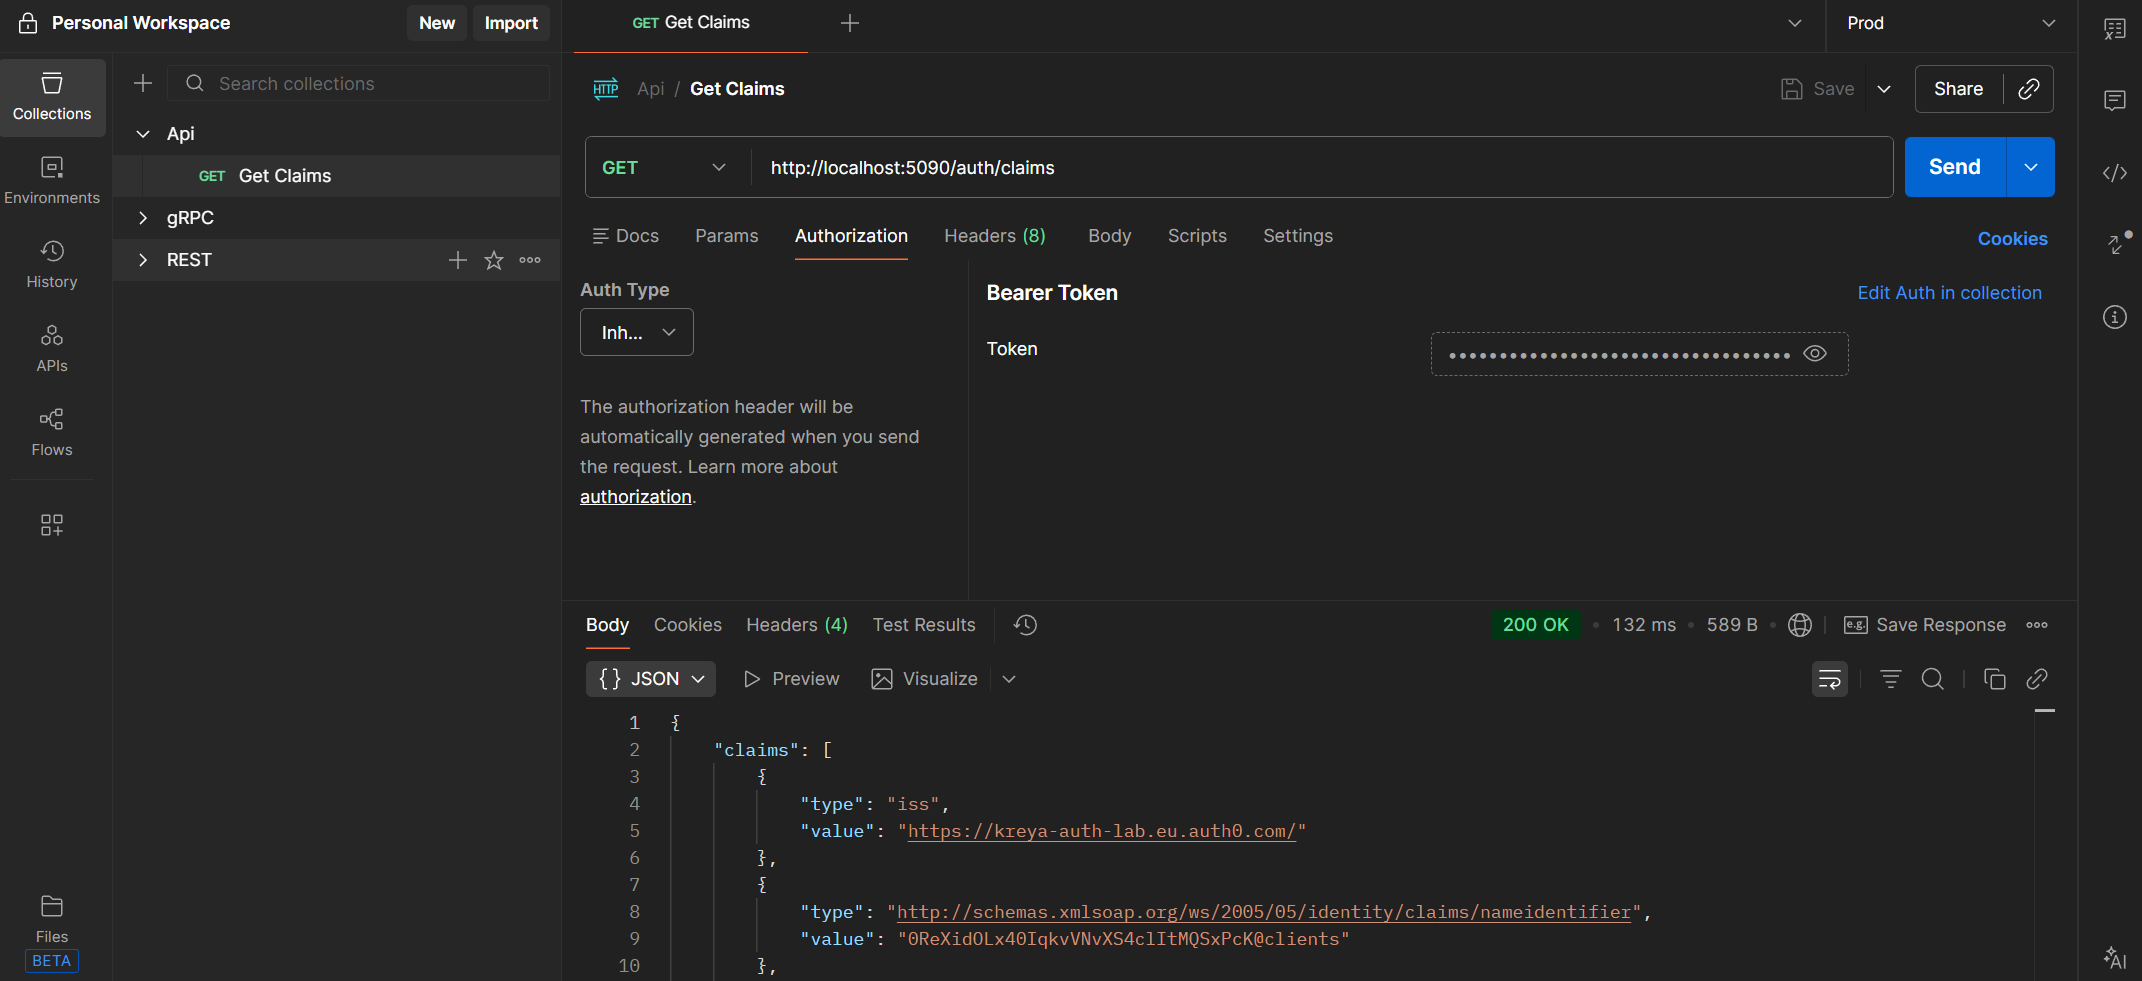The height and width of the screenshot is (981, 2142).
Task: Copy the response body to clipboard
Action: click(1994, 679)
